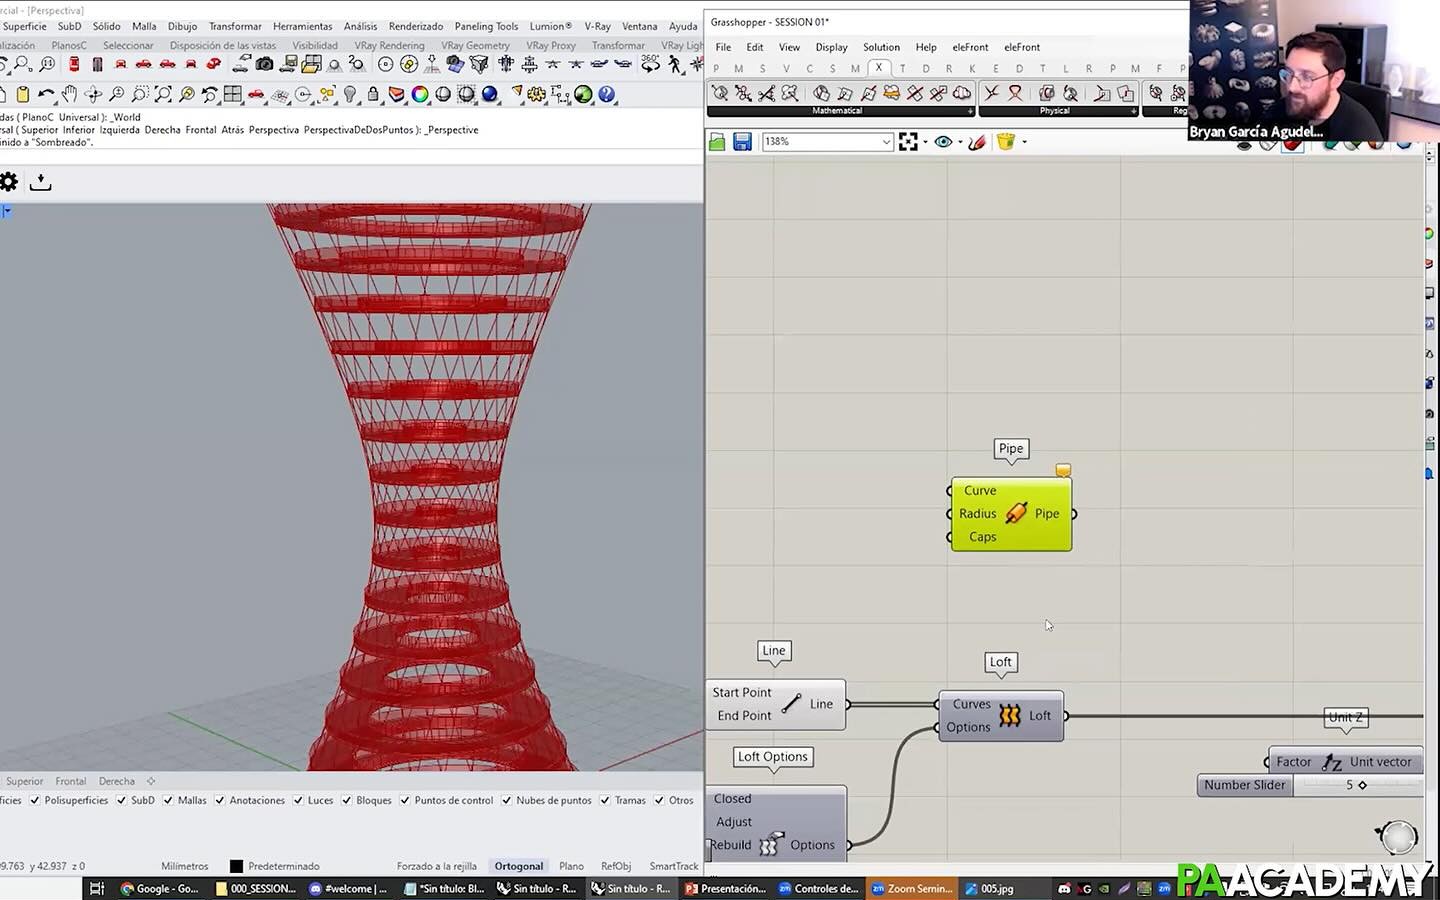The height and width of the screenshot is (900, 1440).
Task: Click the Loft component icon on canvas
Action: point(1010,715)
